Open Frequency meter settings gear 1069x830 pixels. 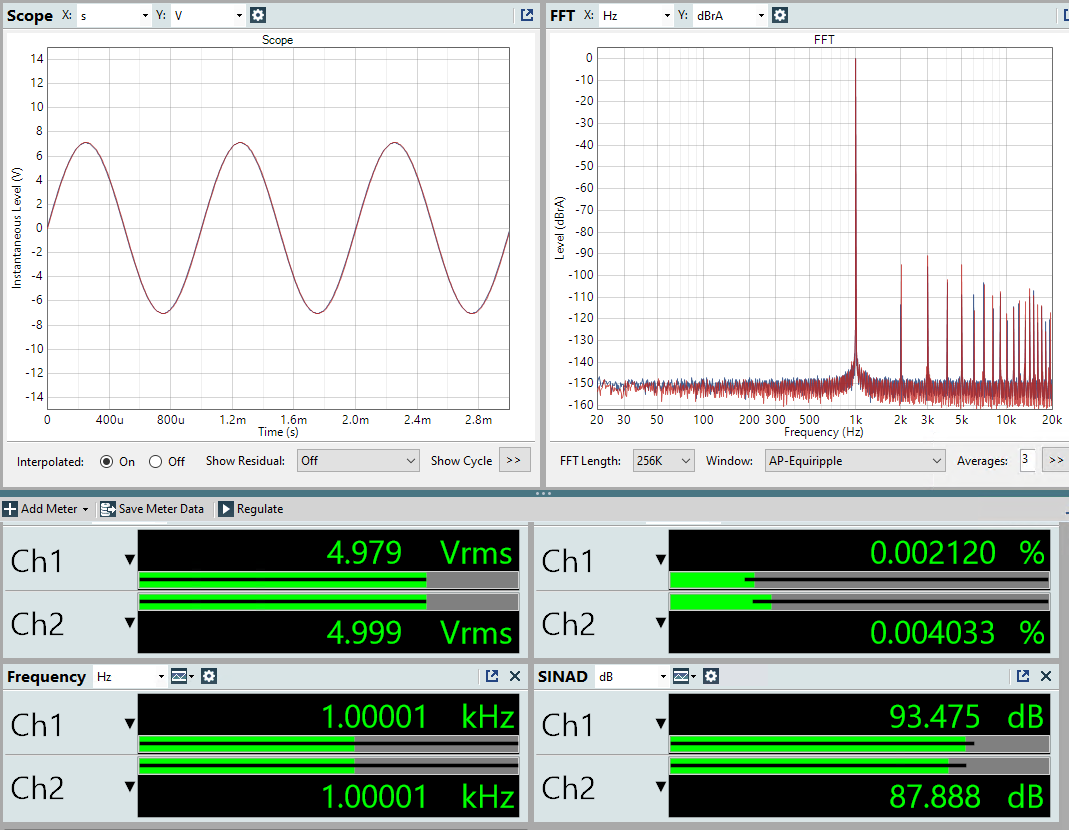click(209, 676)
